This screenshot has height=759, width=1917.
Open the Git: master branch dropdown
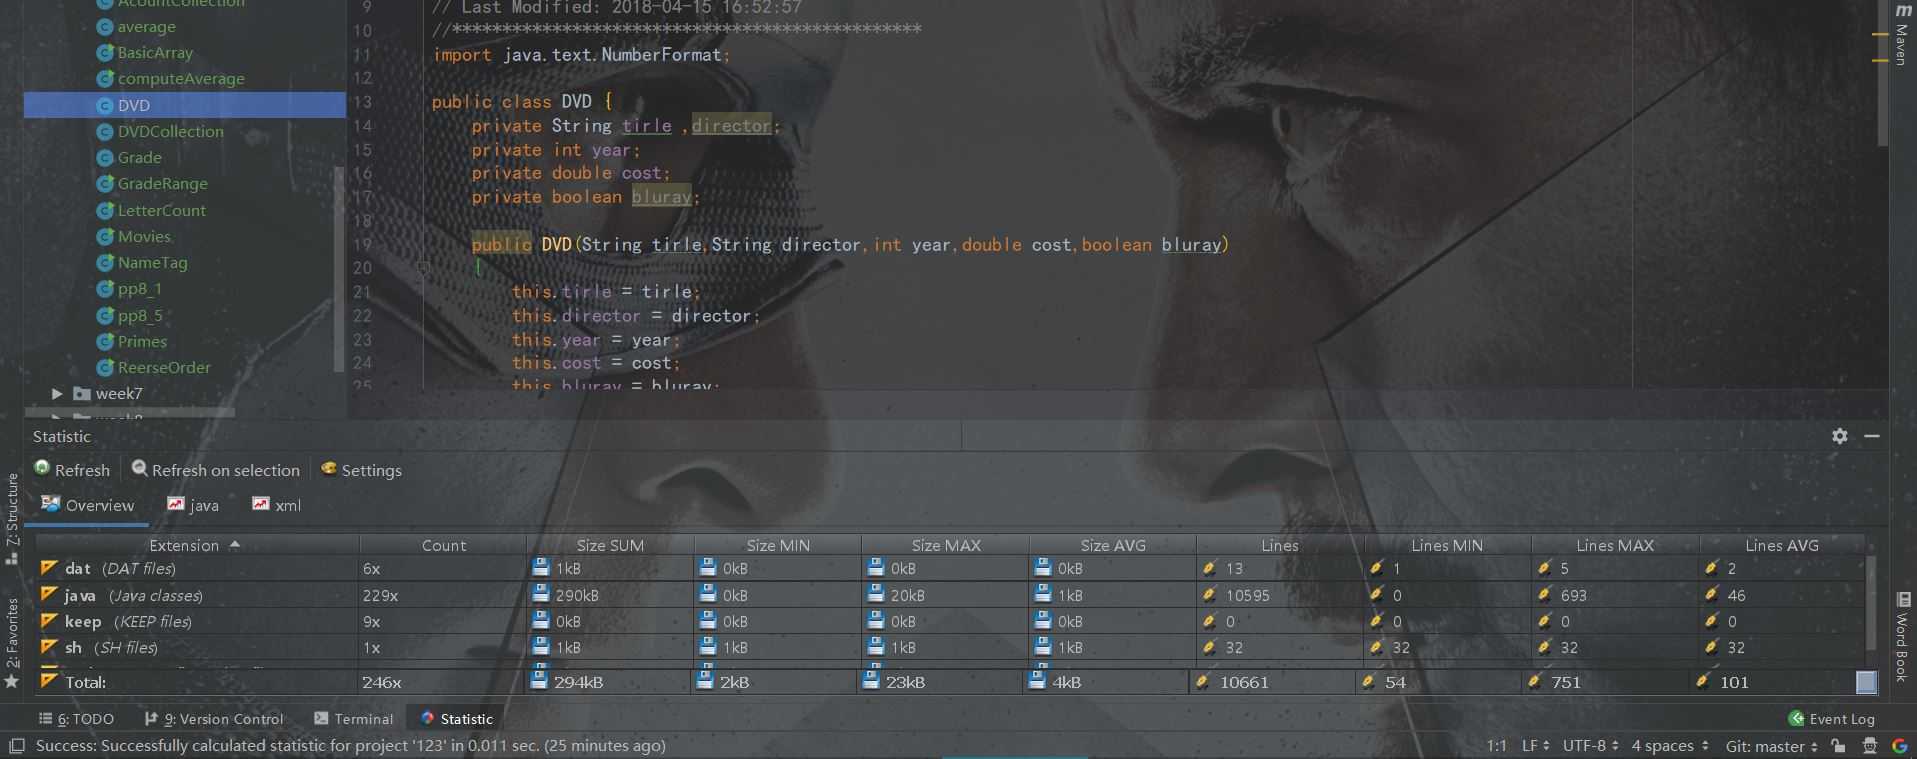click(1771, 746)
